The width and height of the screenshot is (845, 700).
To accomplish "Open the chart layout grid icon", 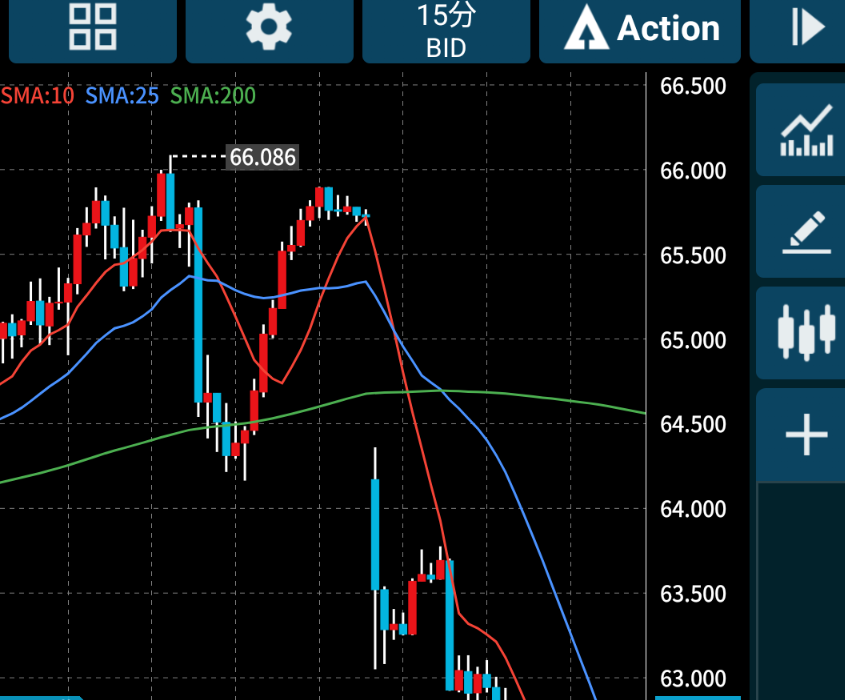I will click(92, 28).
